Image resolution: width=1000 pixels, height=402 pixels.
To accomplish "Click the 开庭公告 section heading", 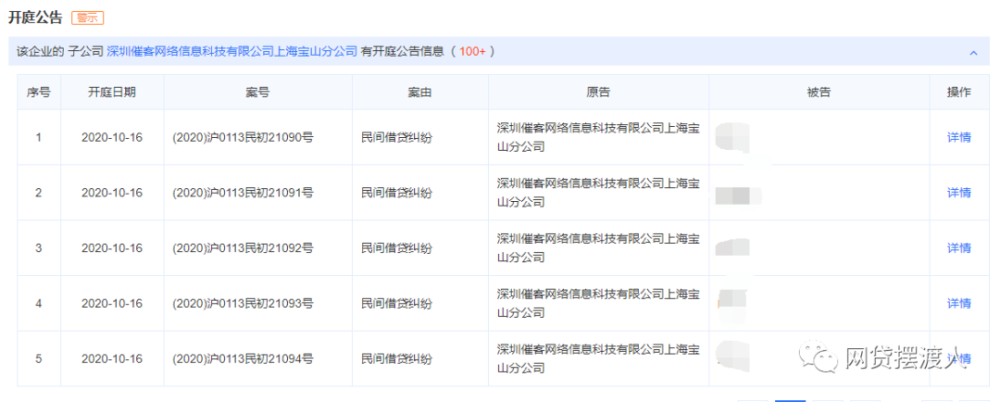I will [35, 18].
